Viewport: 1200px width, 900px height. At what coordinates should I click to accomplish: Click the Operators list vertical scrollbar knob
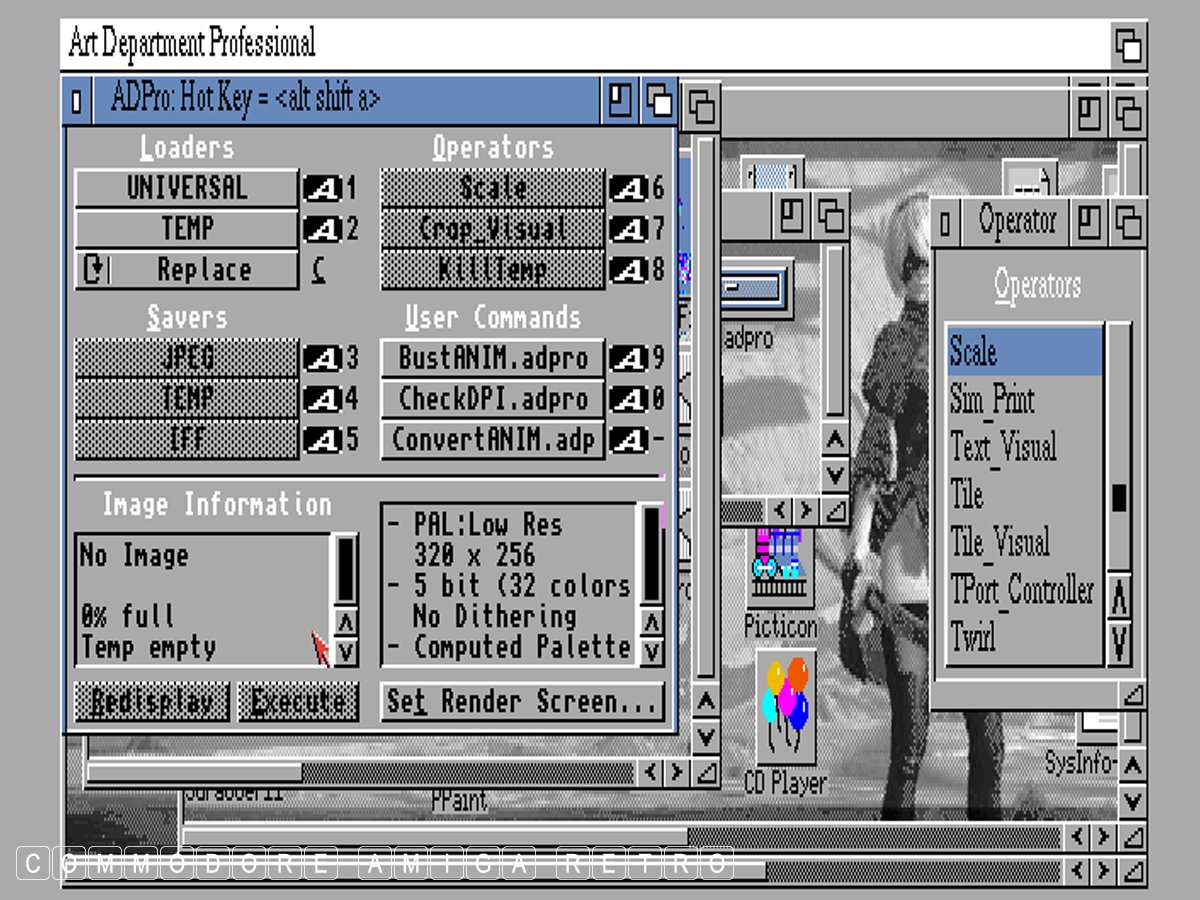(x=1119, y=497)
